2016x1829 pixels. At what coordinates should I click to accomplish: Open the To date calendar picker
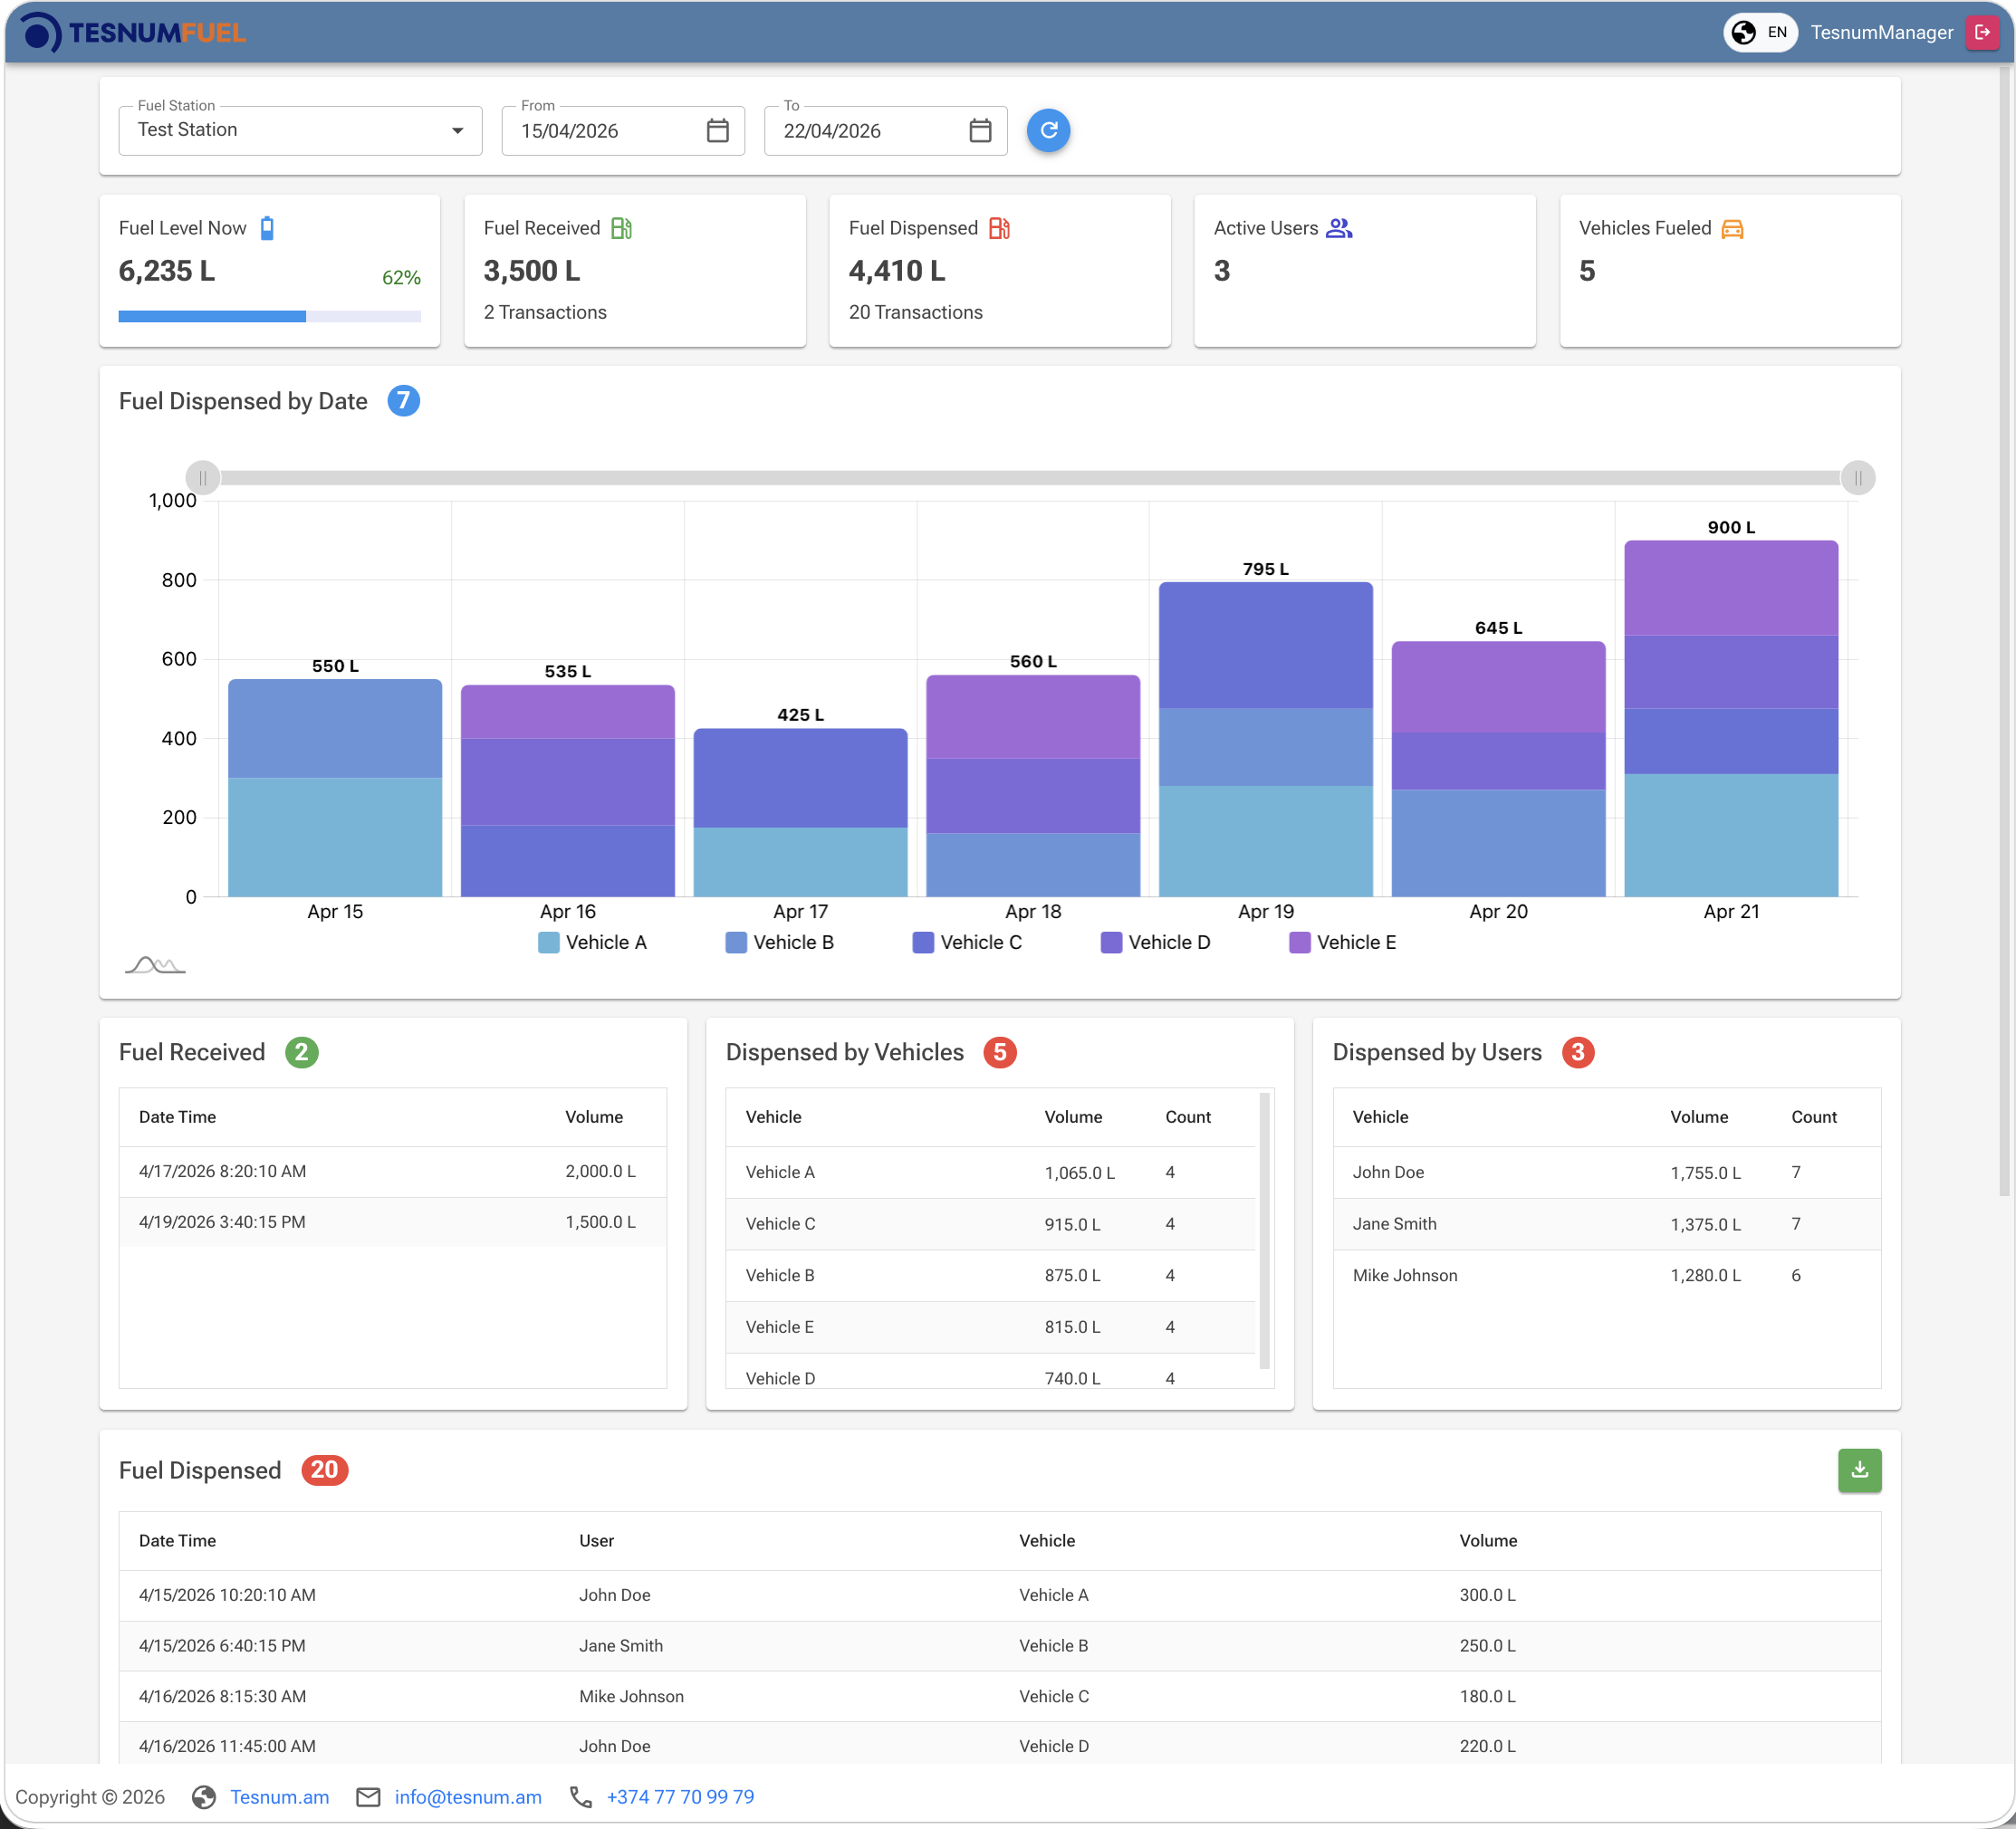click(980, 130)
